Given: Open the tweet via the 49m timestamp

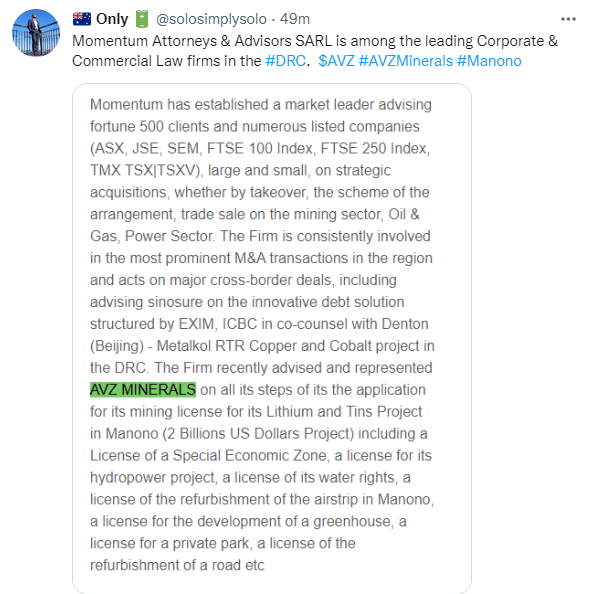Looking at the screenshot, I should (295, 19).
